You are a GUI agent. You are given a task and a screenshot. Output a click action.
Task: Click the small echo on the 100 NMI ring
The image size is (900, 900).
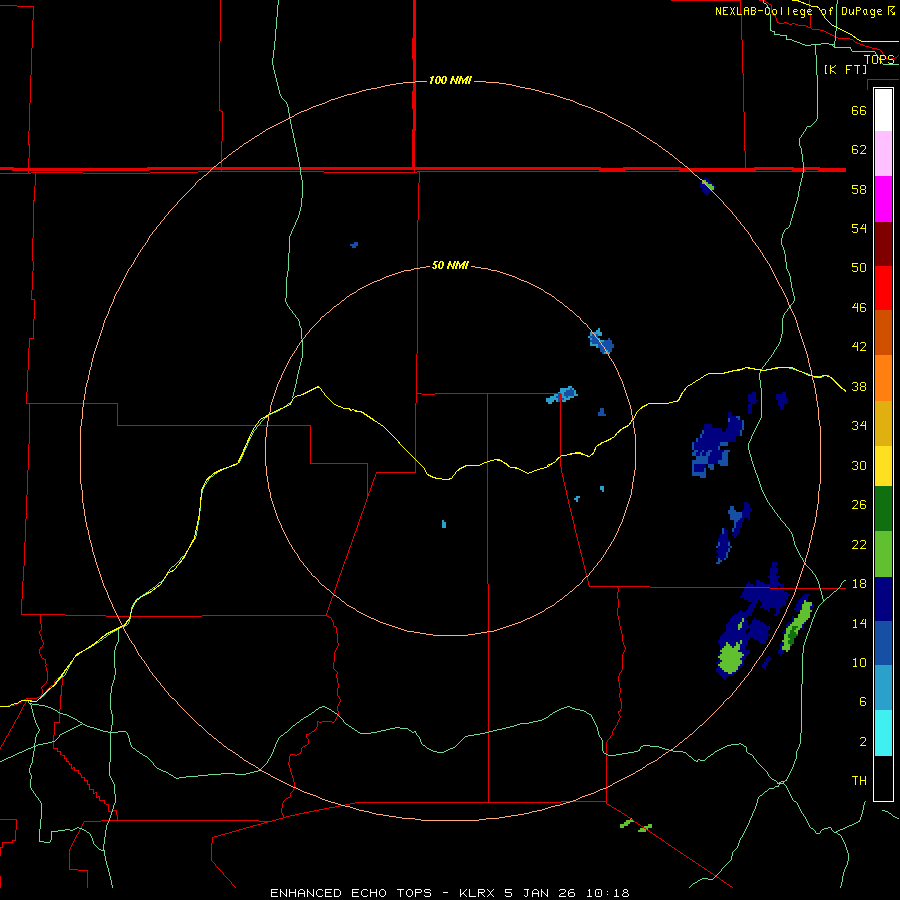[707, 186]
